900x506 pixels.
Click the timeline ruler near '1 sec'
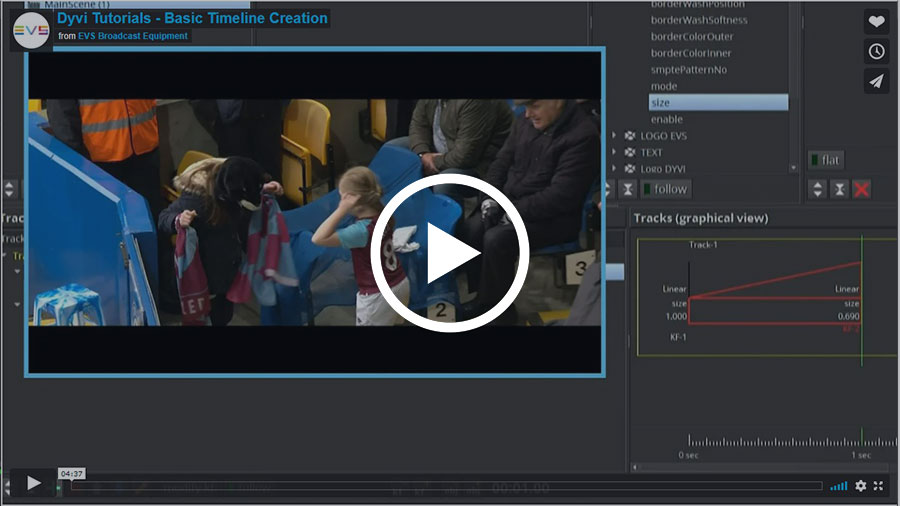(x=861, y=441)
